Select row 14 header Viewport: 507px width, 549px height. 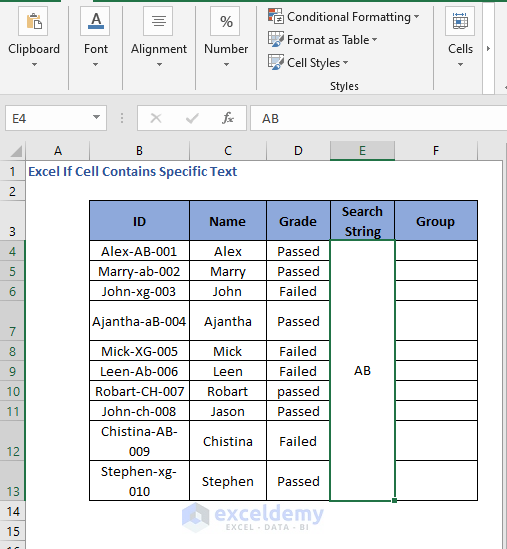coord(13,511)
